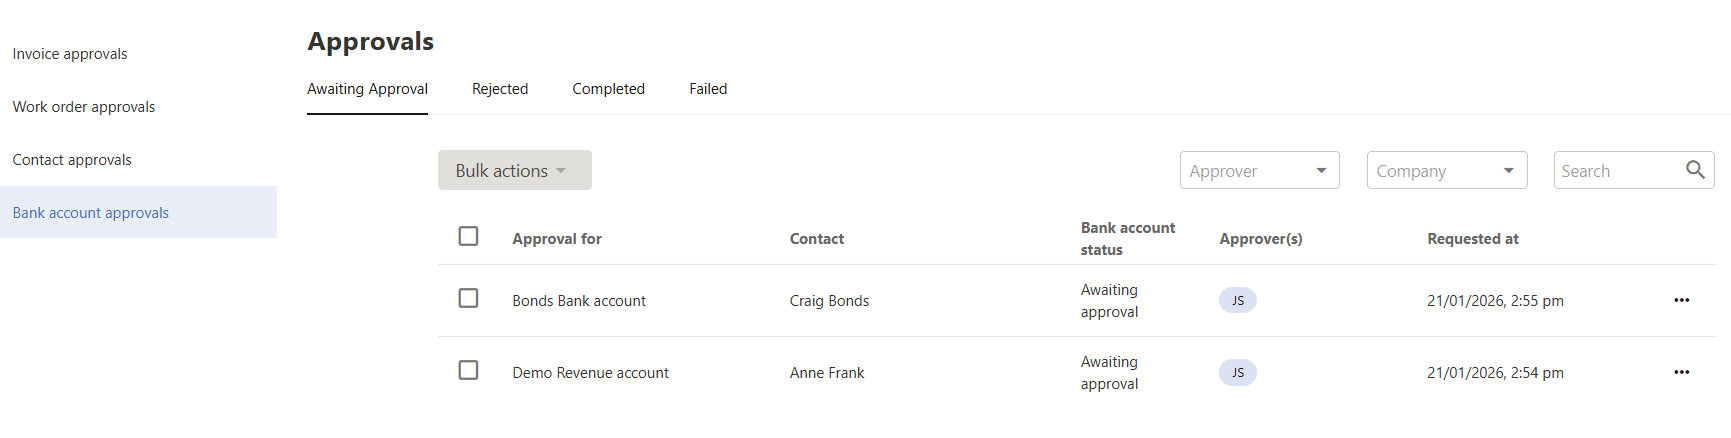The height and width of the screenshot is (438, 1731).
Task: Select Bank account approvals in sidebar
Action: [x=91, y=213]
